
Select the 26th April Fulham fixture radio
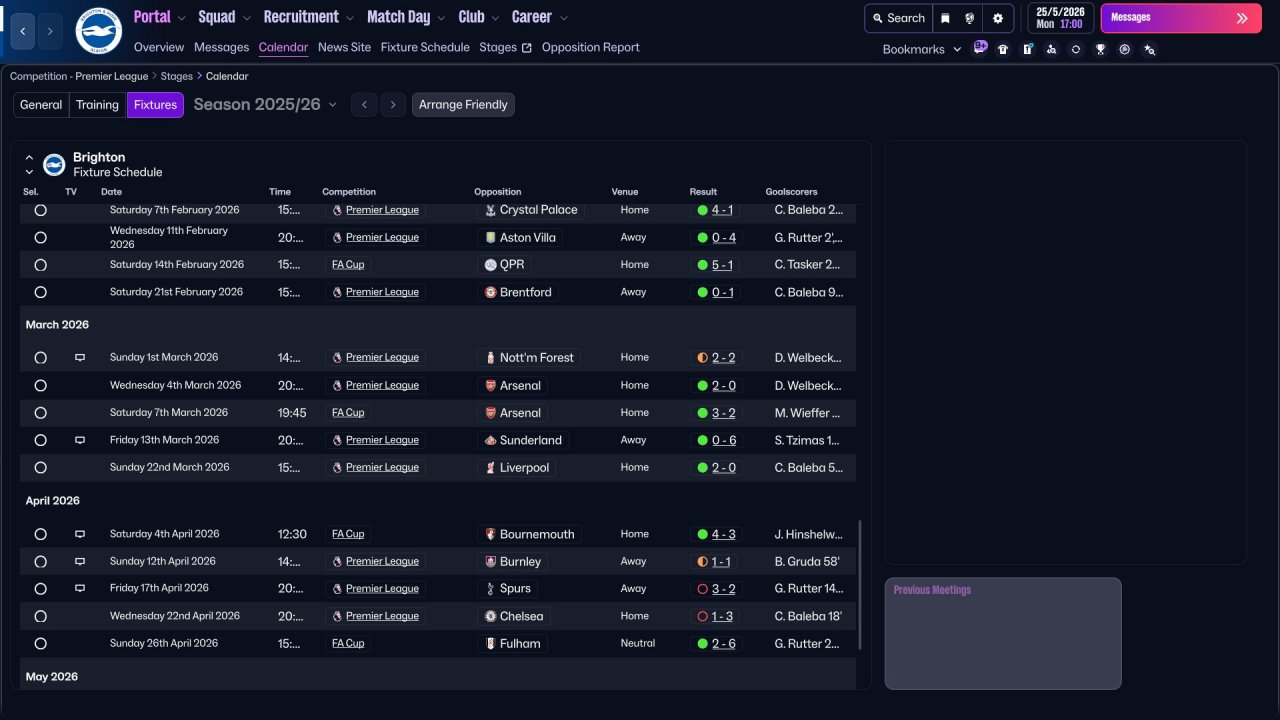coord(40,644)
